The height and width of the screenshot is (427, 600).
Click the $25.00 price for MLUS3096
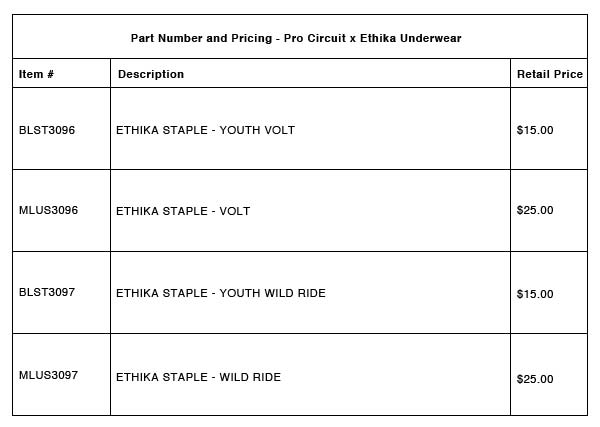535,211
